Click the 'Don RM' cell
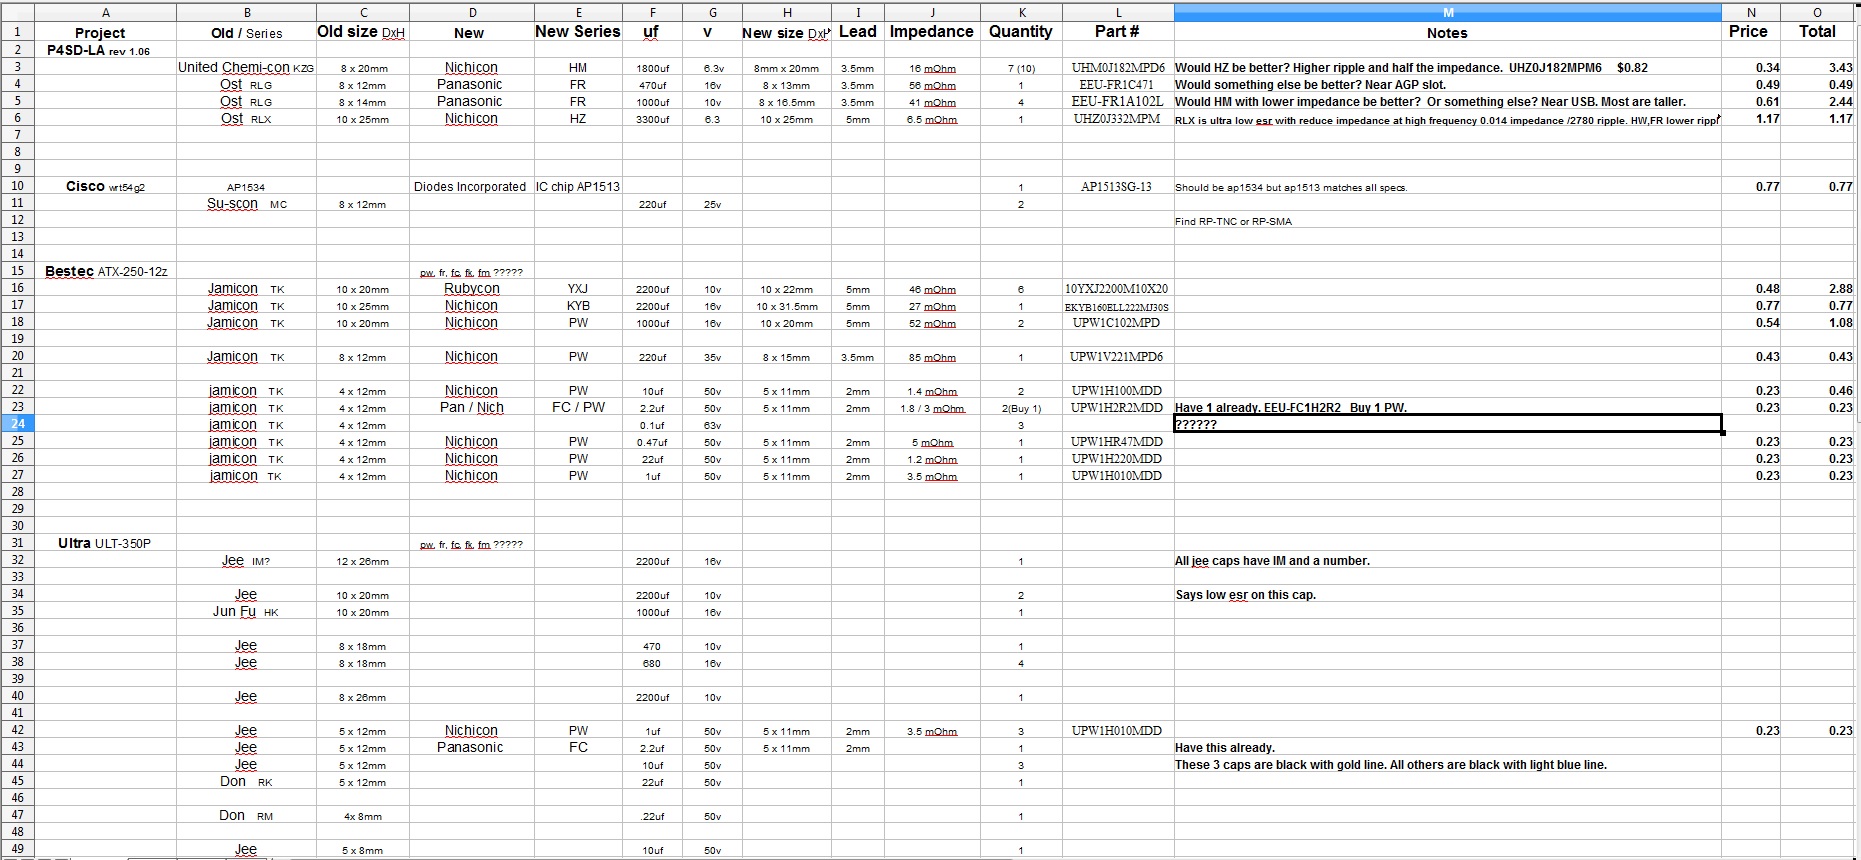 coord(246,815)
